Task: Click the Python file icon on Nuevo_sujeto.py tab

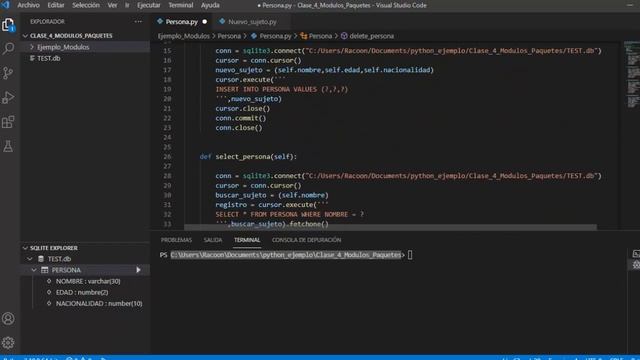Action: tap(222, 21)
